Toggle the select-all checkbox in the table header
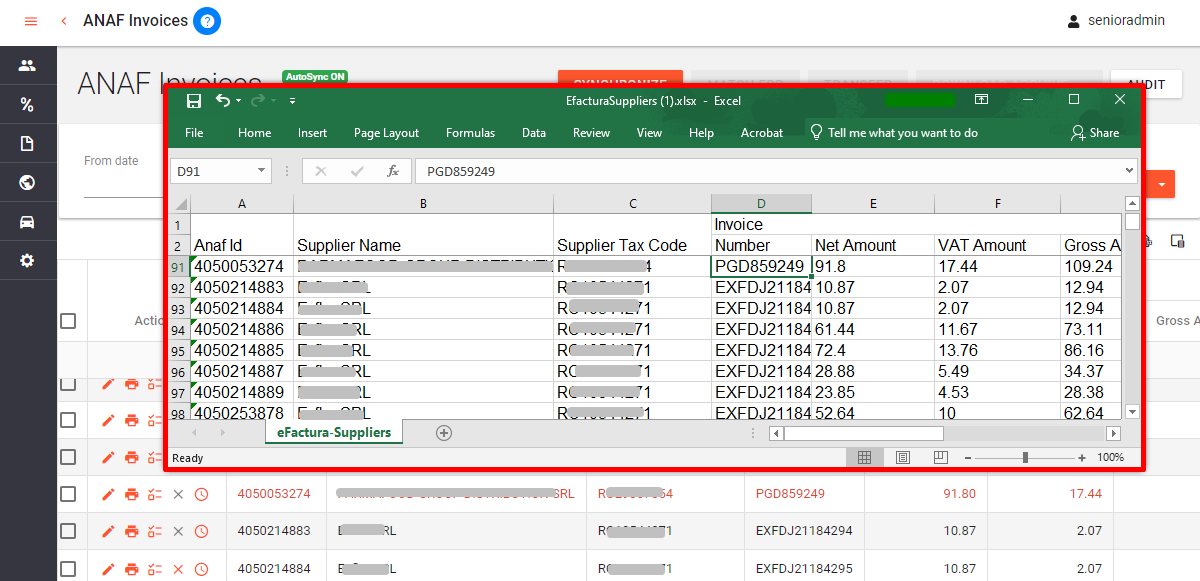 (x=68, y=321)
